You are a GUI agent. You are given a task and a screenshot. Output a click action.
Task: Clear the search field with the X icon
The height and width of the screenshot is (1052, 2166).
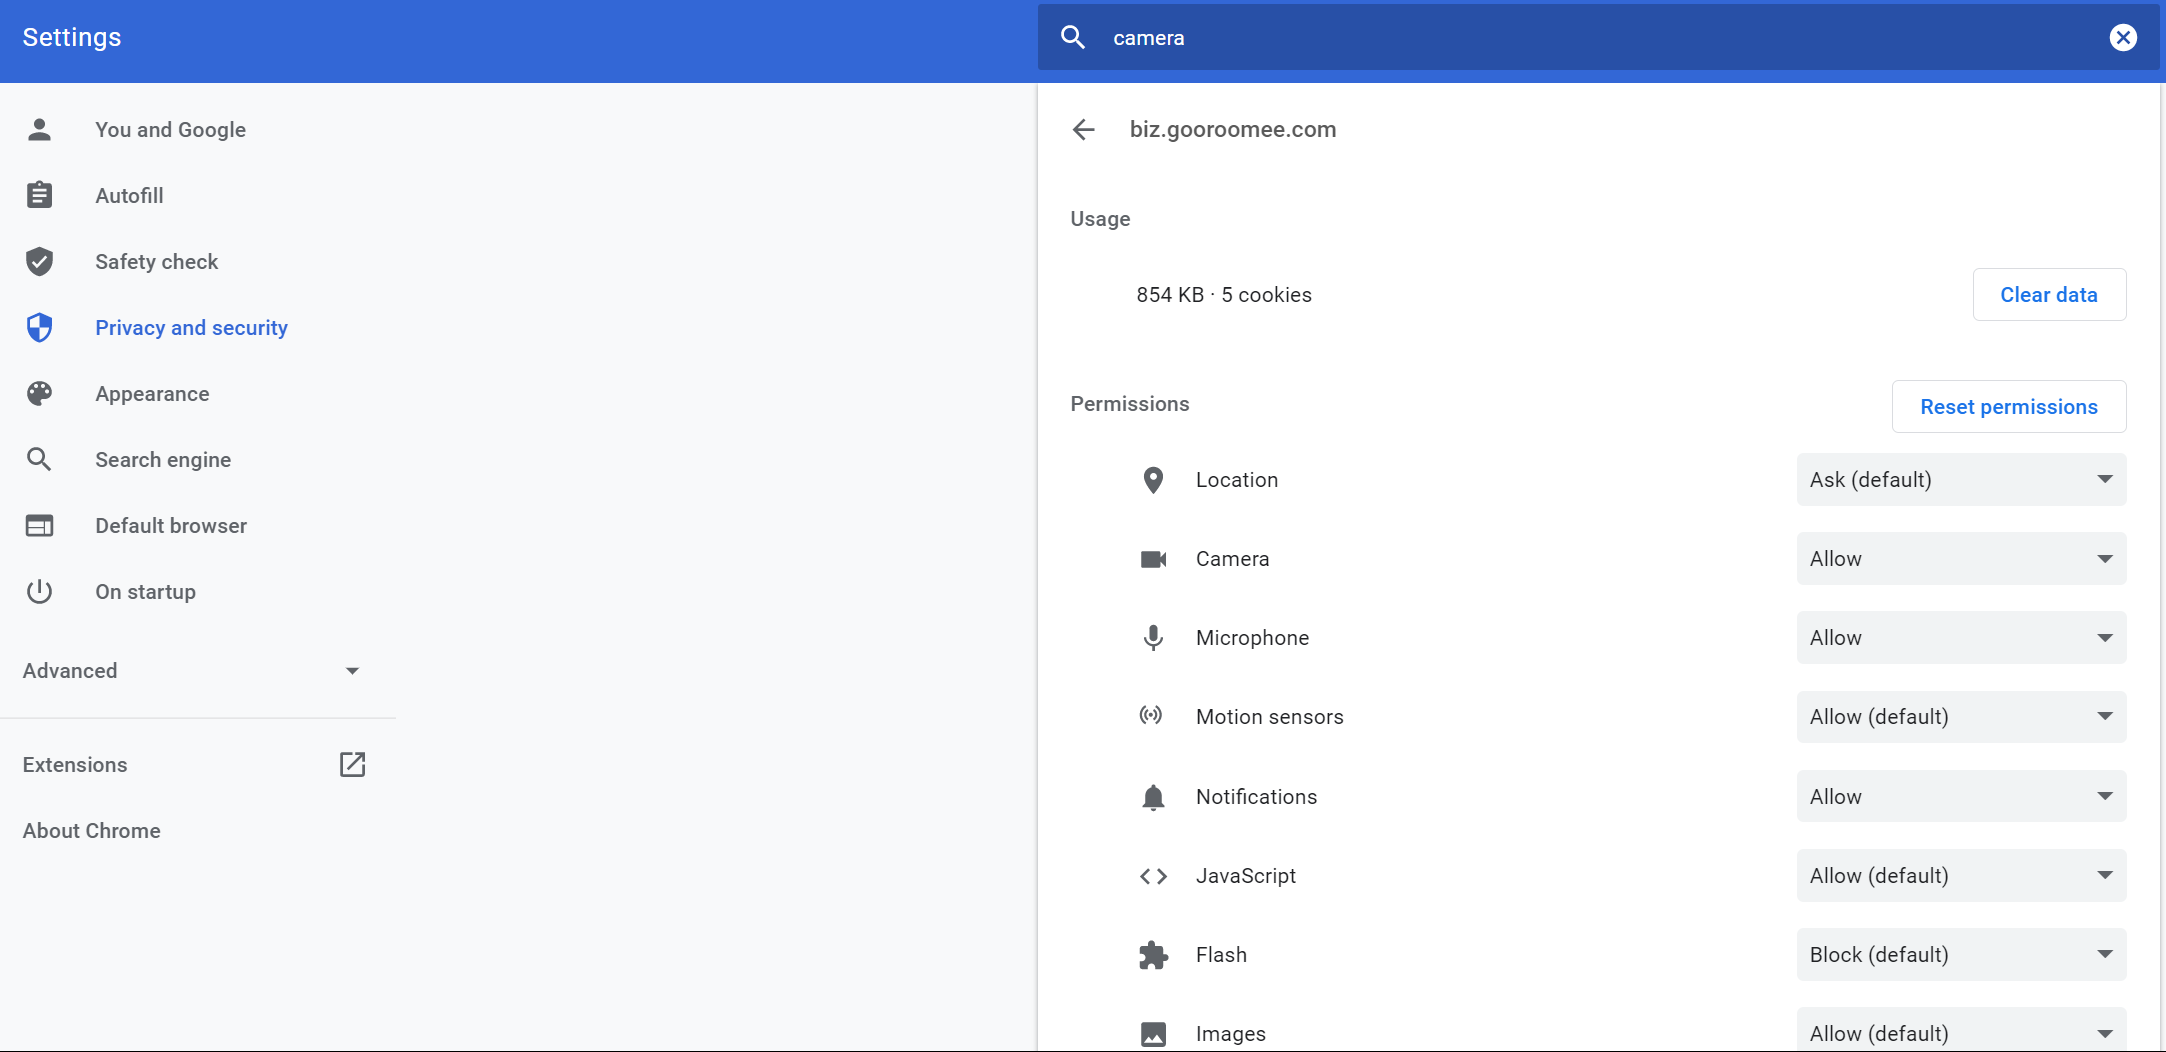[2122, 38]
